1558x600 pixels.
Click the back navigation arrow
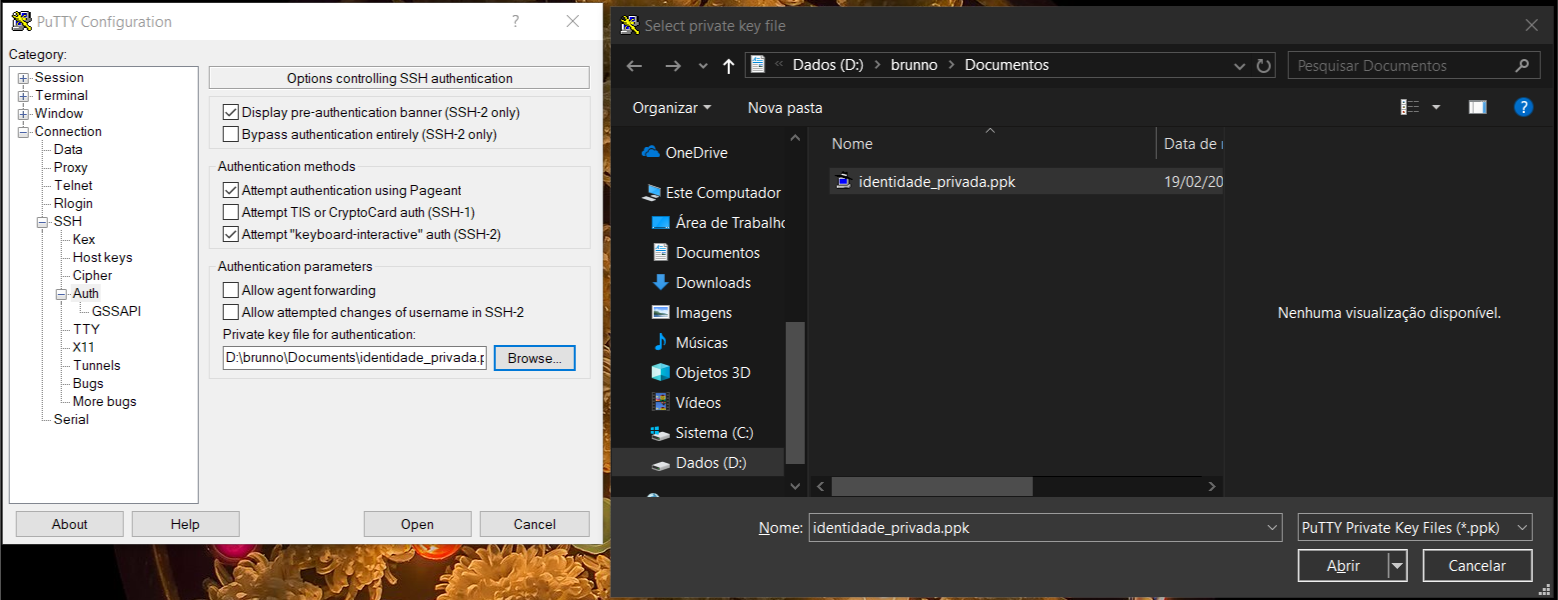pyautogui.click(x=634, y=65)
